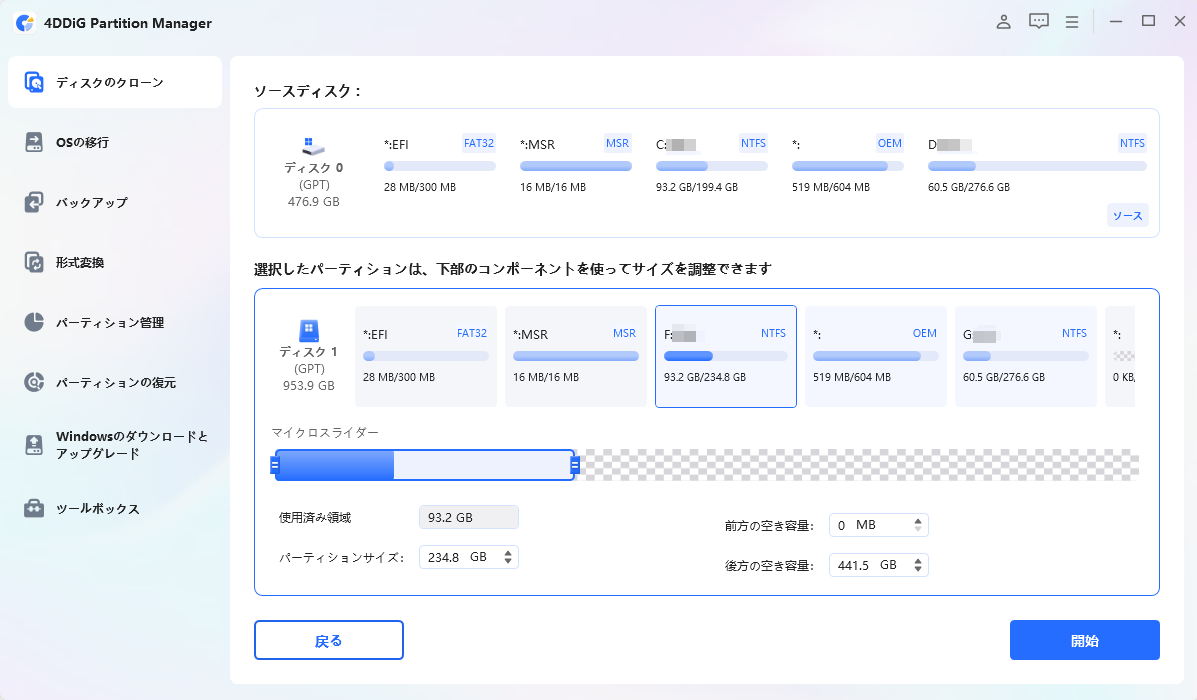Screen dimensions: 1197x700
Task: Select the *:EFI partition on Disk 1
Action: click(x=425, y=356)
